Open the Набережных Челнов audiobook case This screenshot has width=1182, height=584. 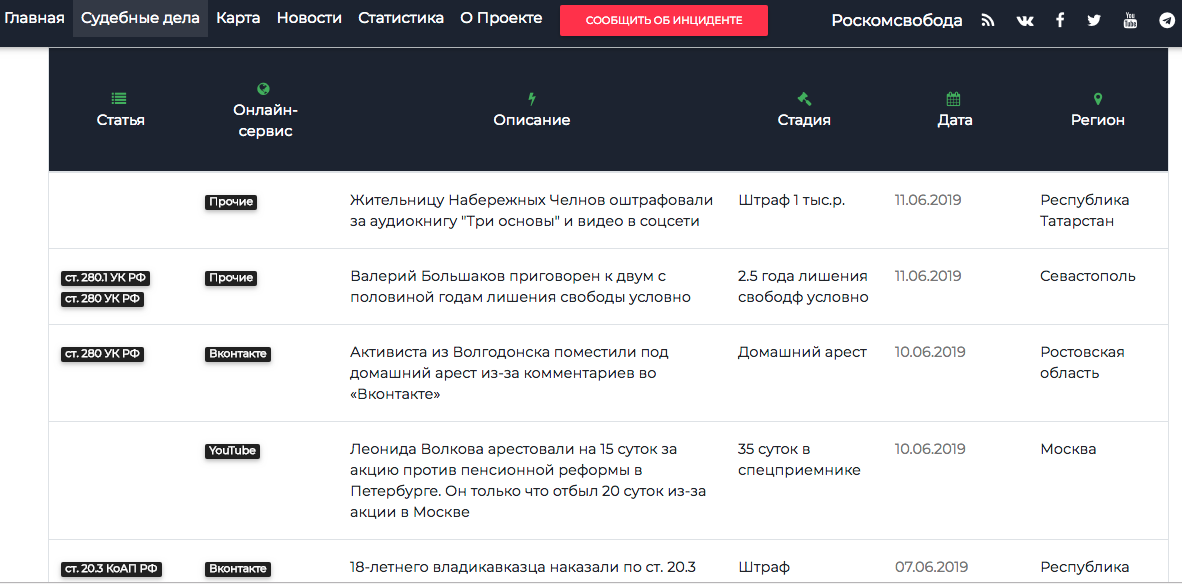531,210
